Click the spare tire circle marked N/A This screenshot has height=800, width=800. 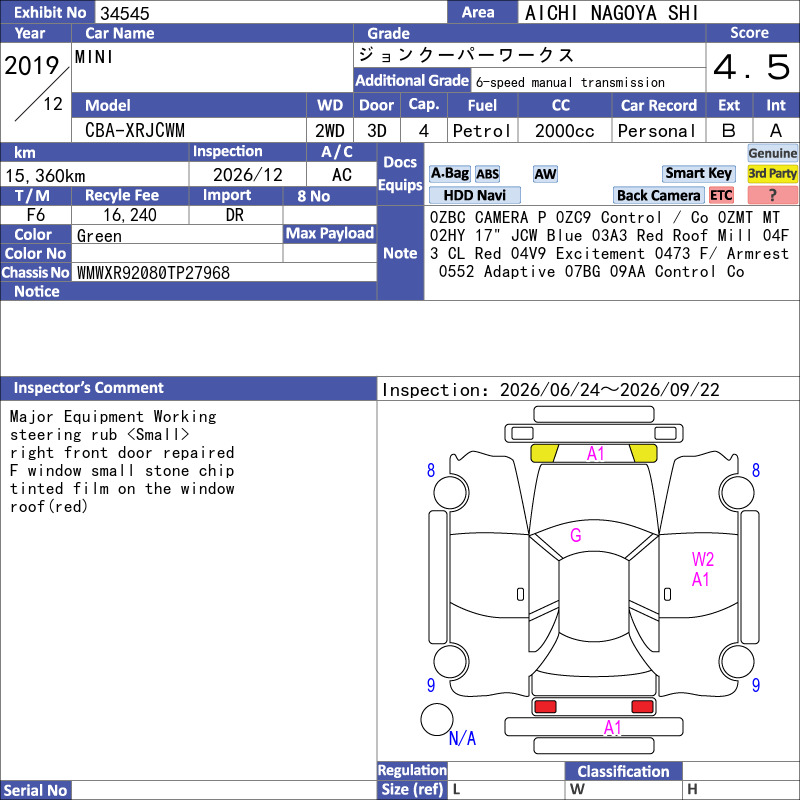[x=437, y=719]
